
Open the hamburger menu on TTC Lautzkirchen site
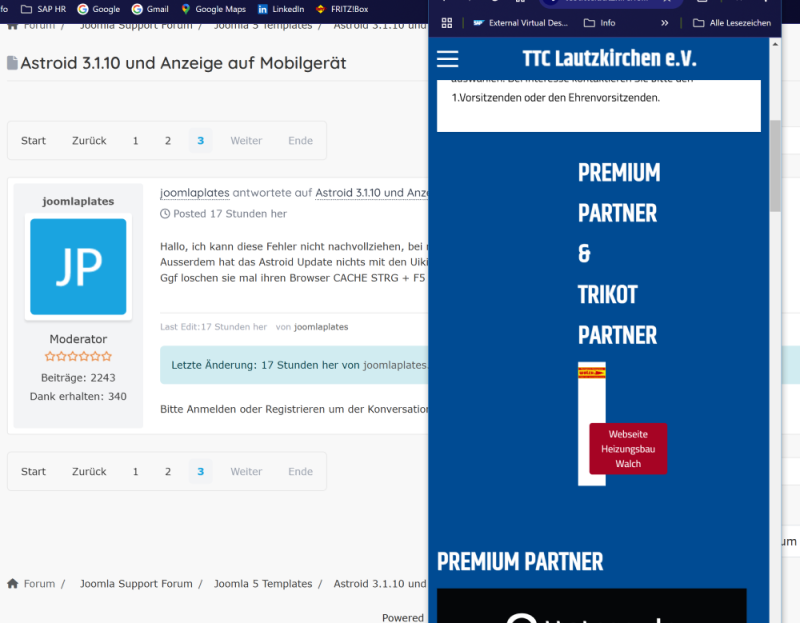[x=447, y=59]
